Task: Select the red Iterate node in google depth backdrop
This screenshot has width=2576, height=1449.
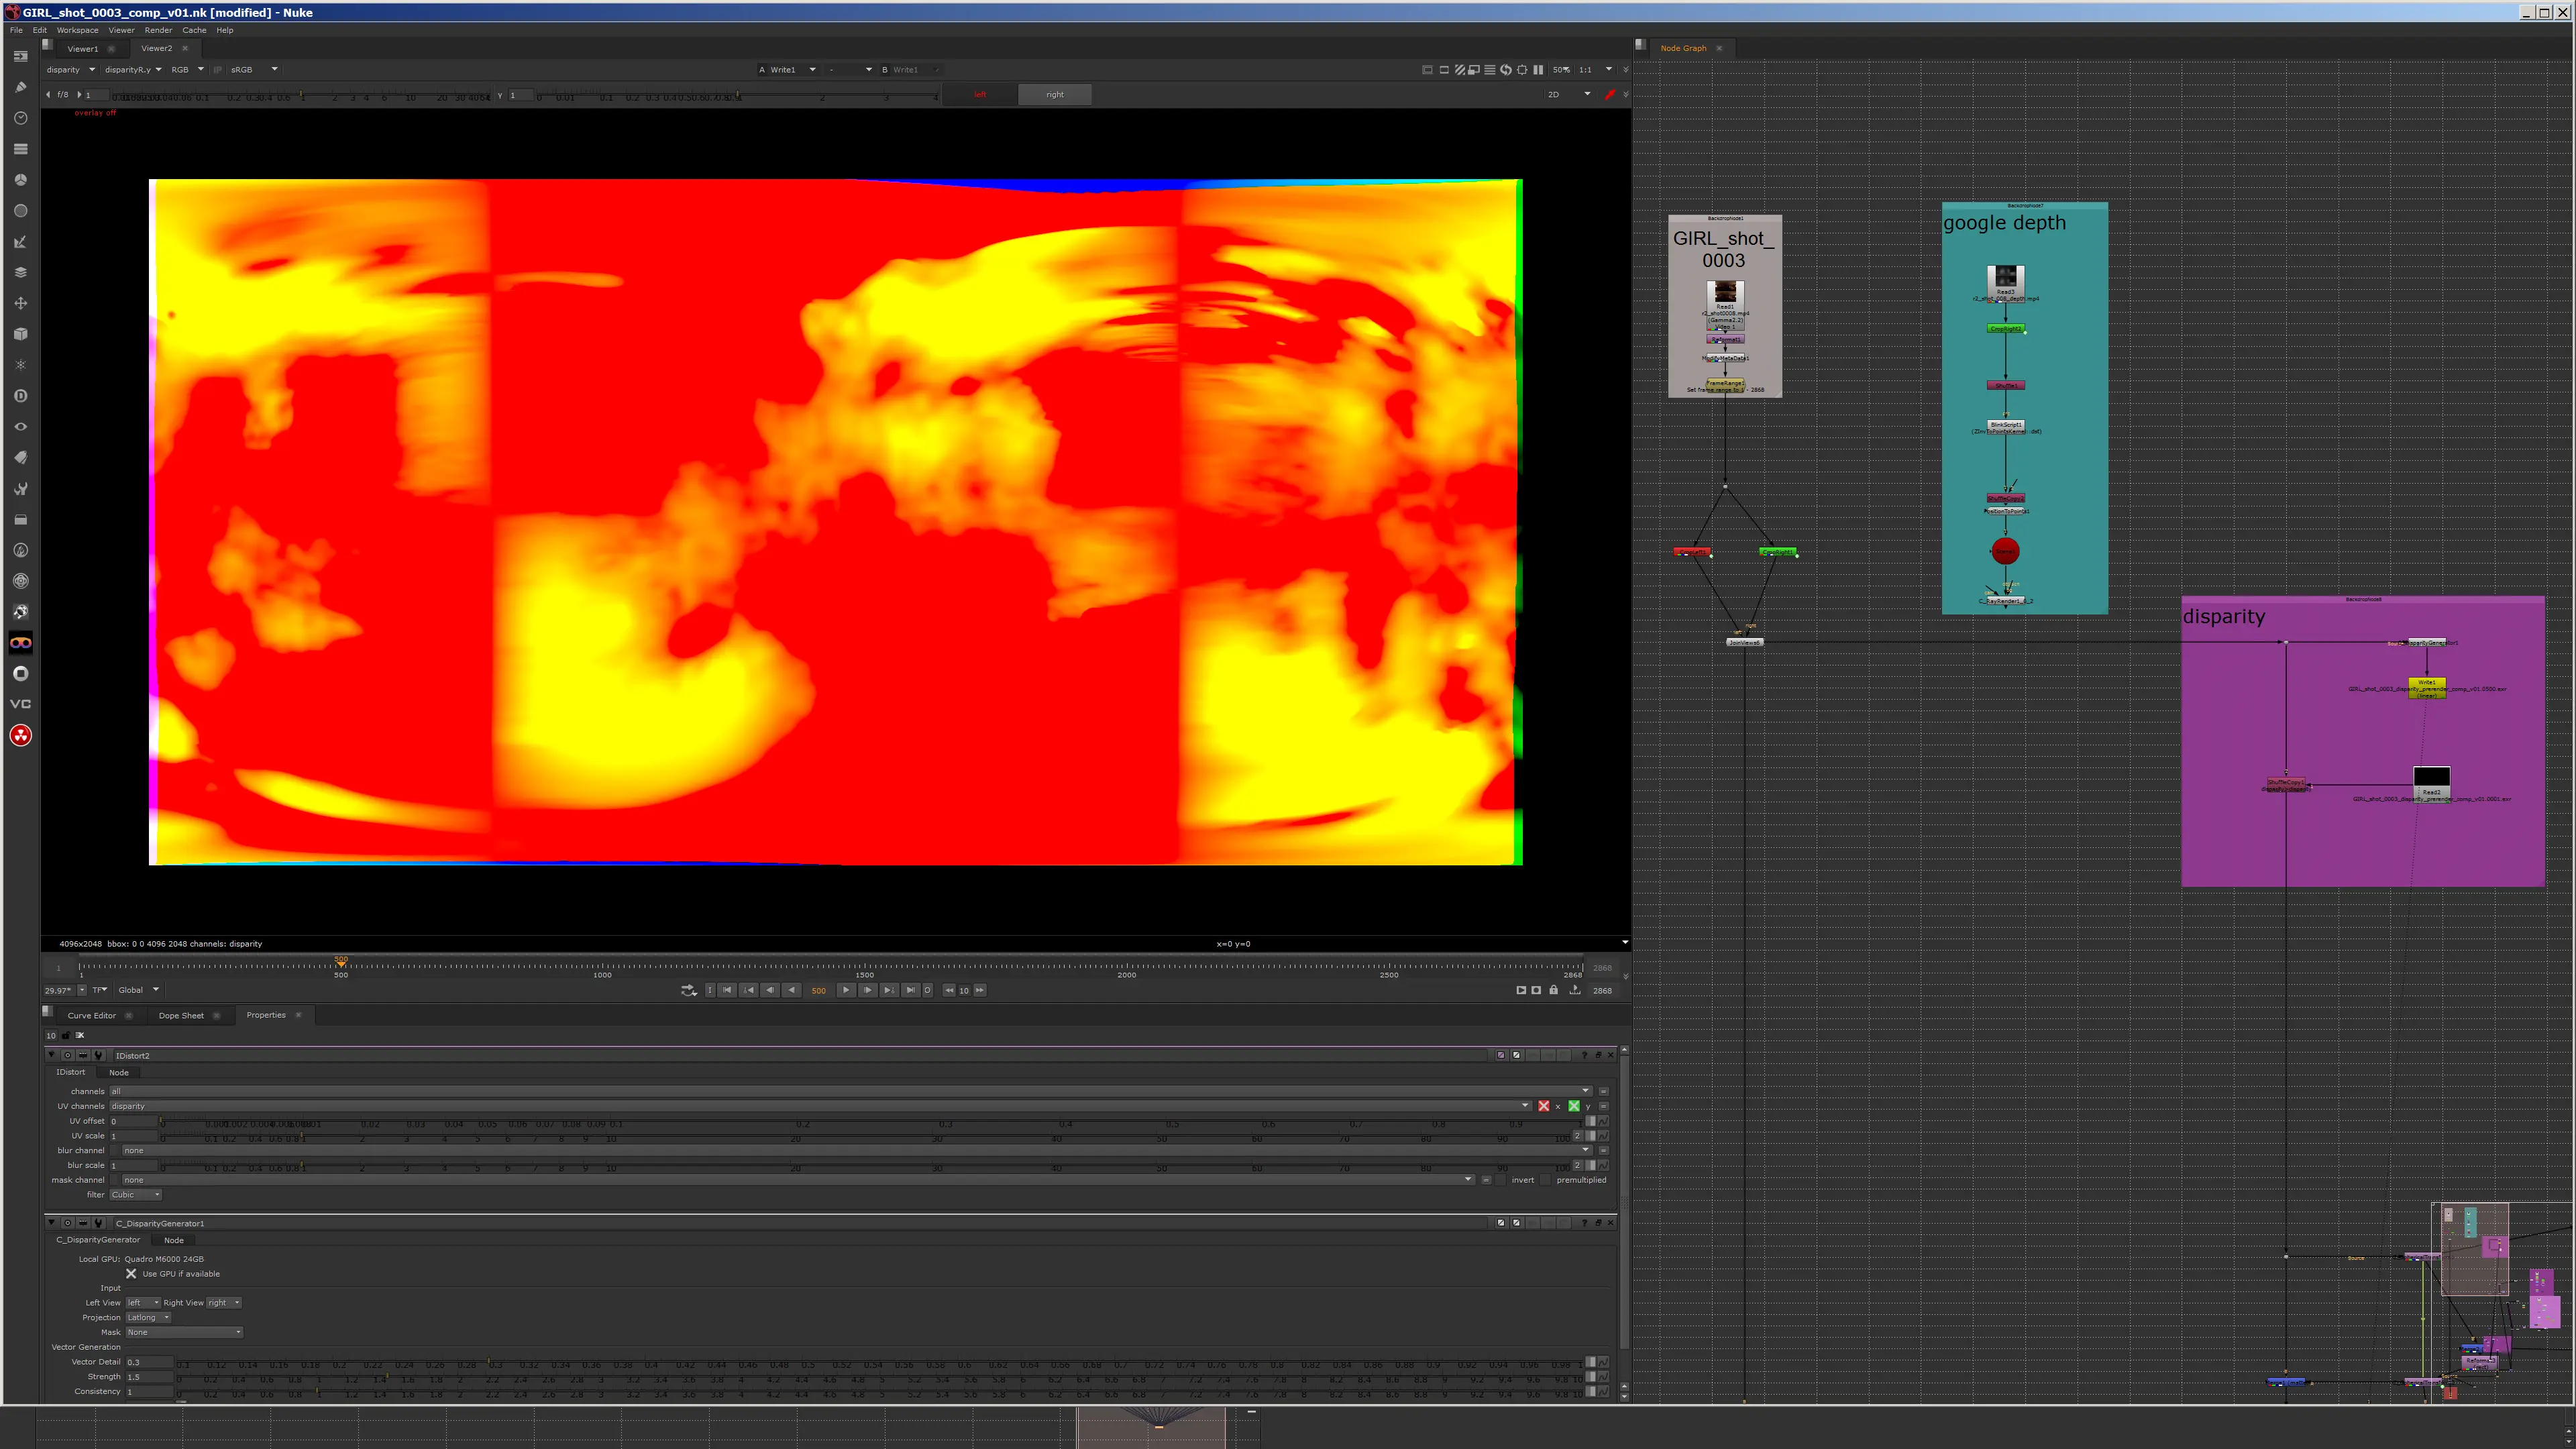Action: coord(2005,551)
